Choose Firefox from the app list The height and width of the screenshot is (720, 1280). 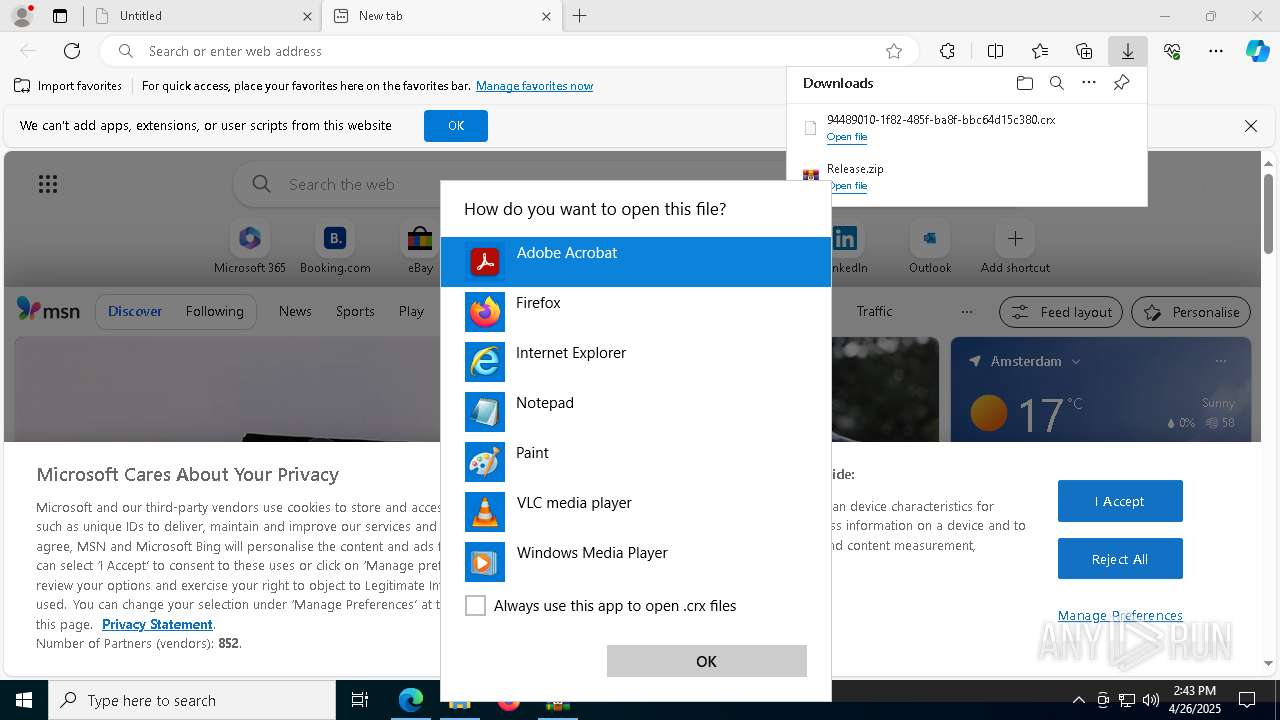point(636,312)
